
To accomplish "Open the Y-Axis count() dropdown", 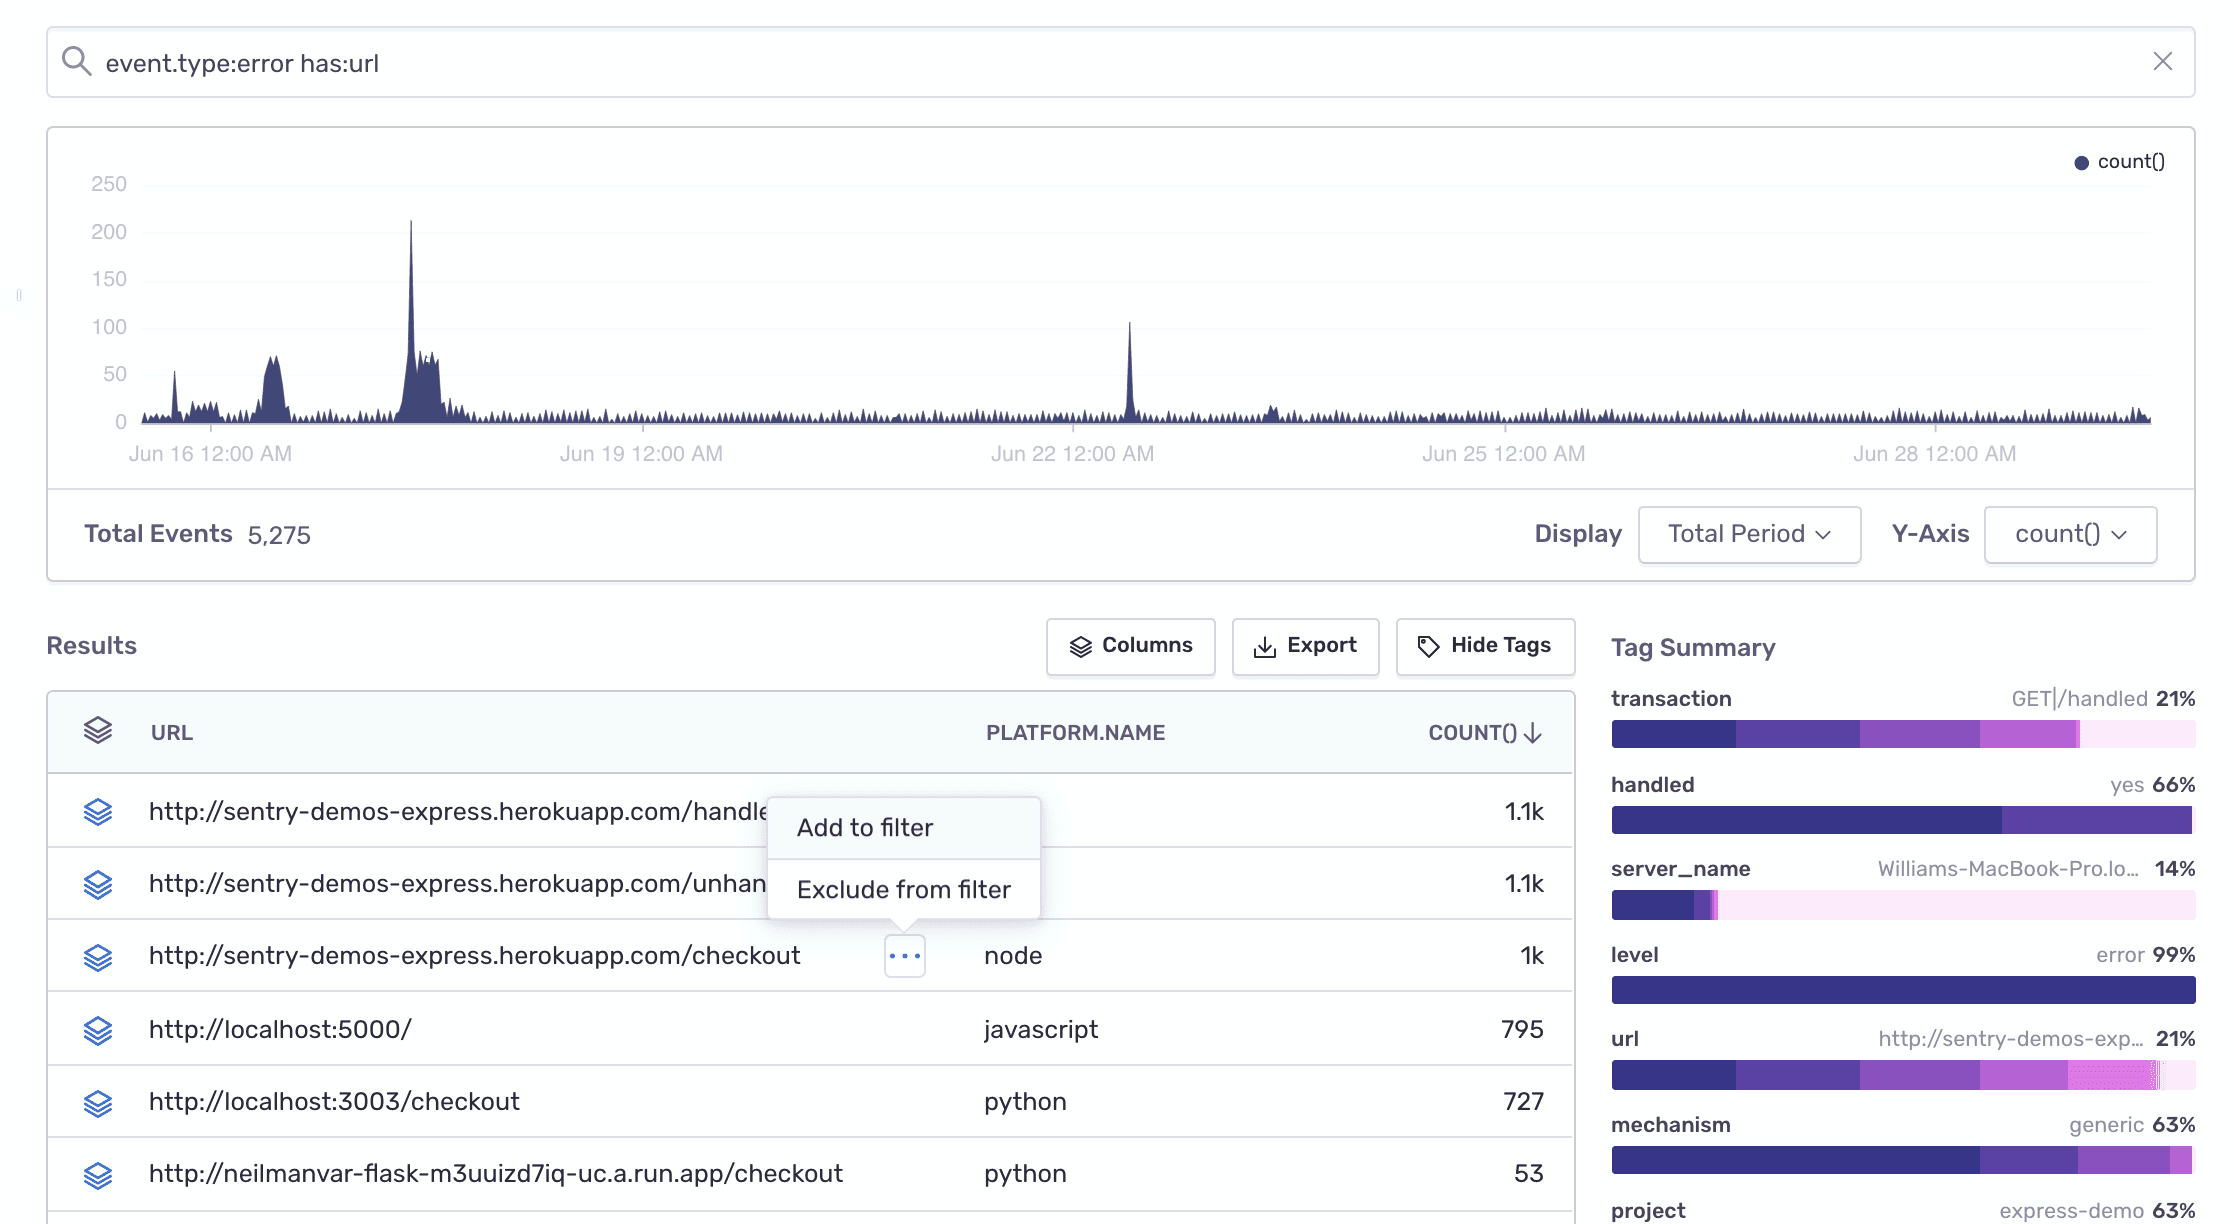I will click(2070, 534).
